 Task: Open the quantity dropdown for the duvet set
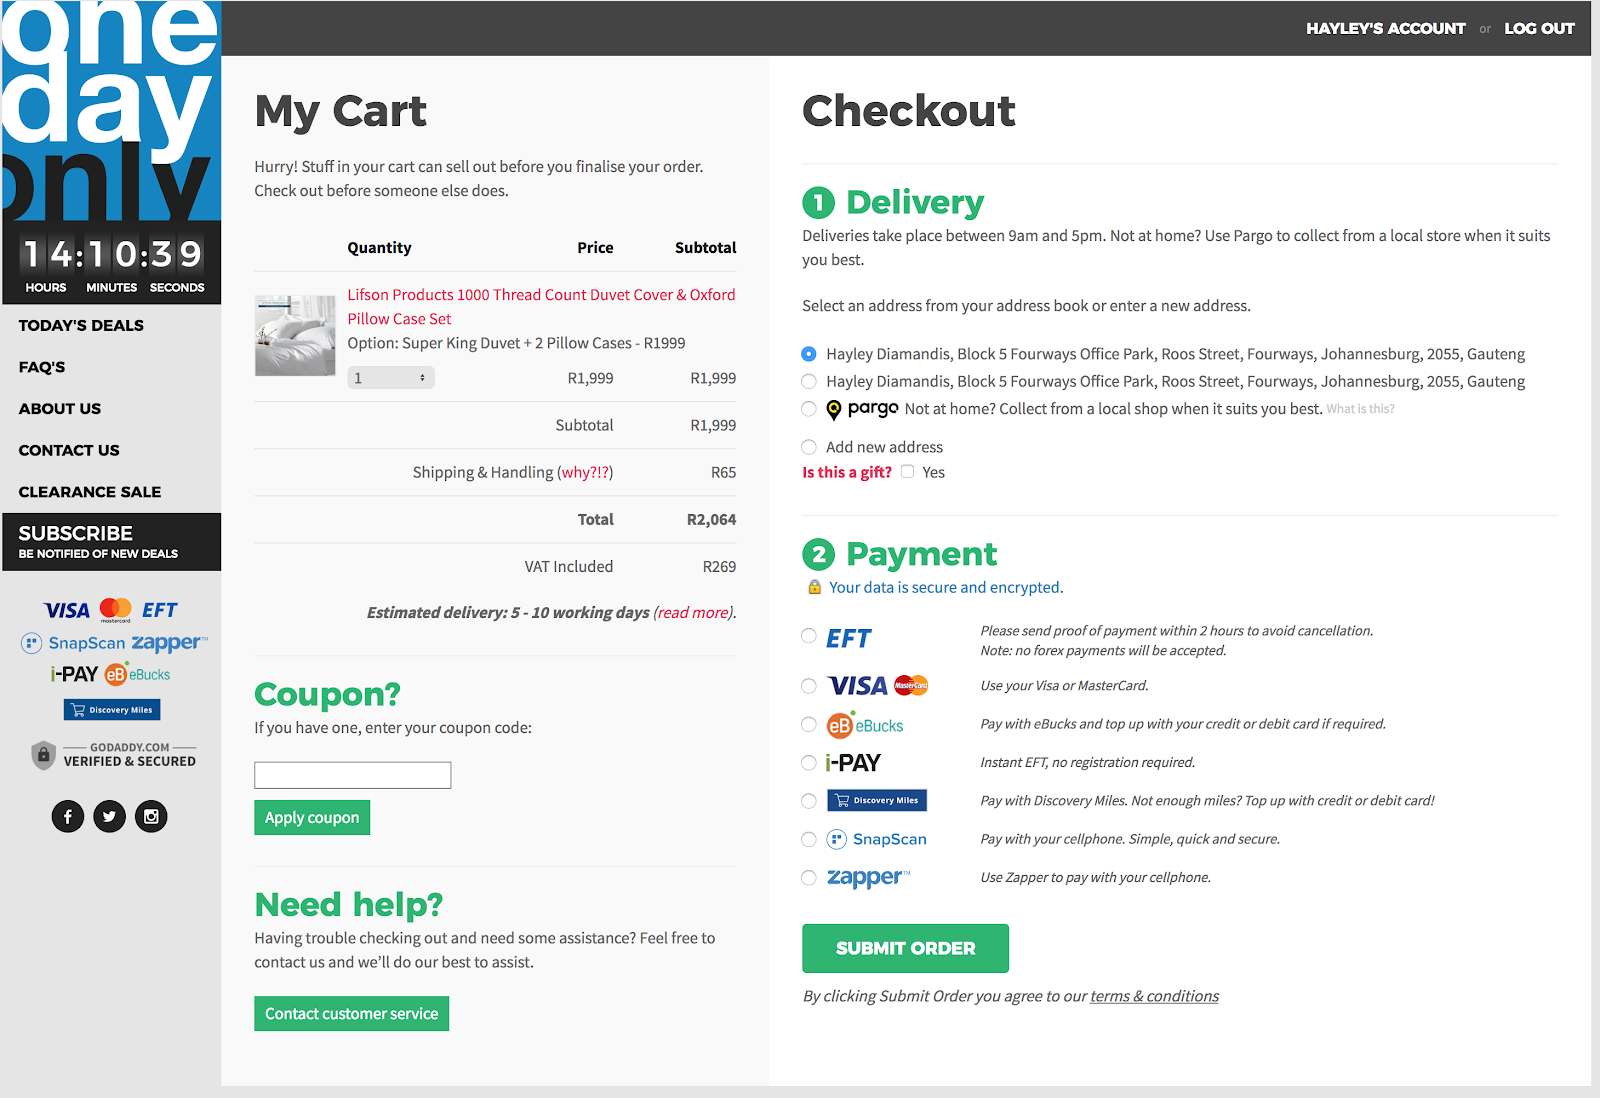391,377
